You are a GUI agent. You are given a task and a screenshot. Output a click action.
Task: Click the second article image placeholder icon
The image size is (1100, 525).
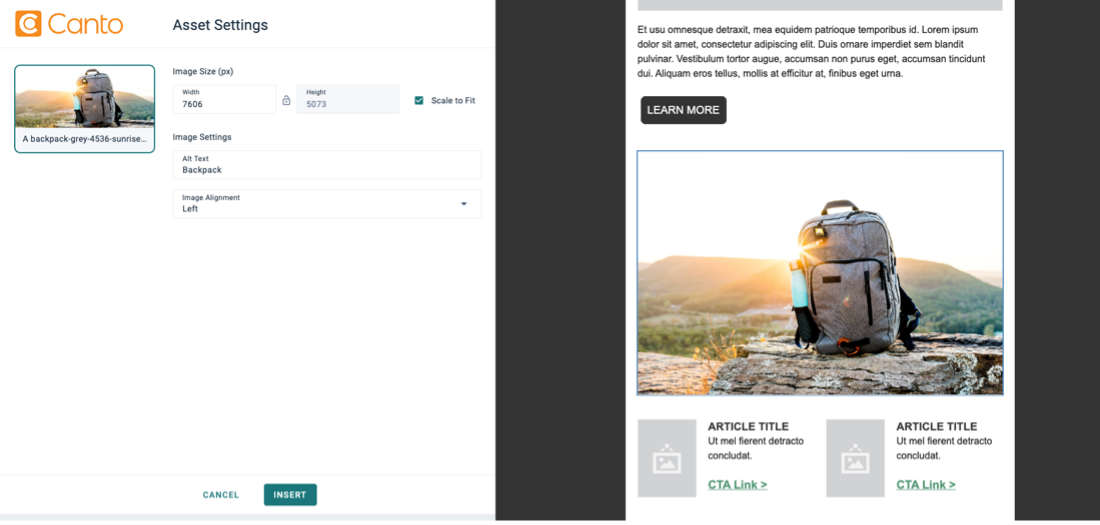[855, 458]
